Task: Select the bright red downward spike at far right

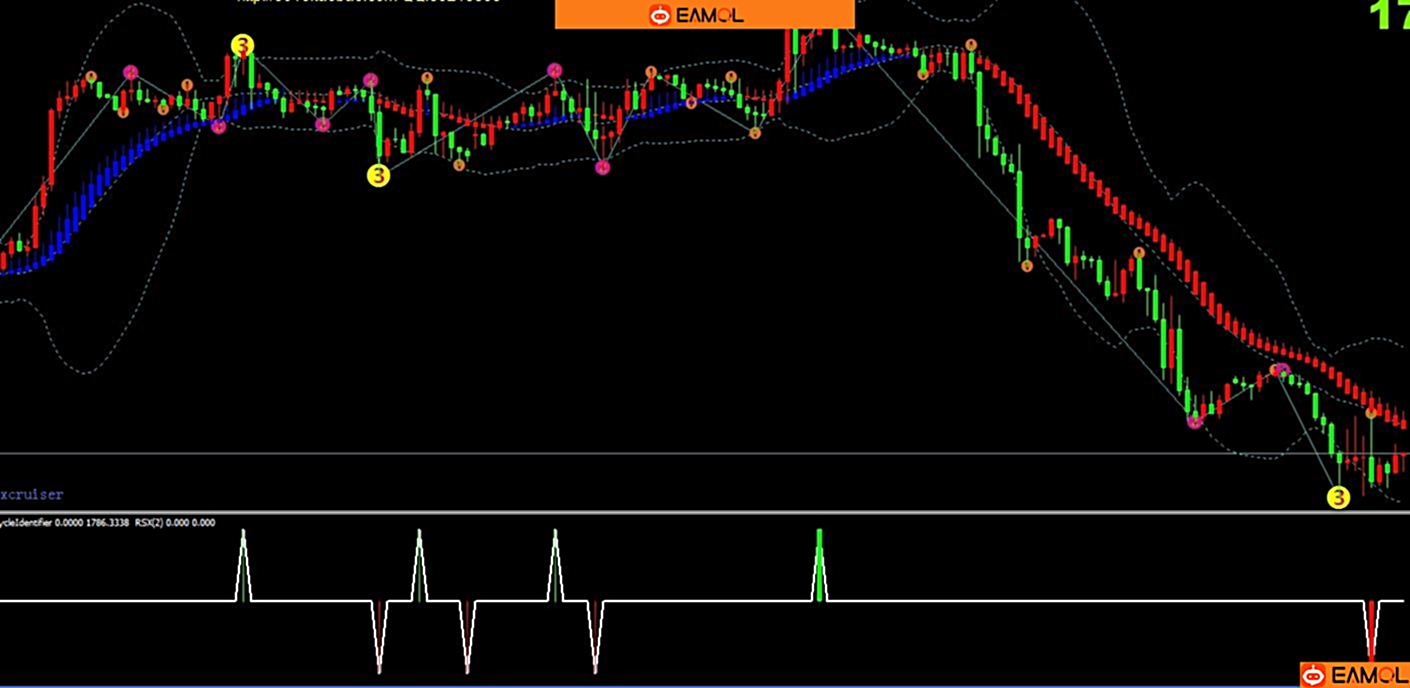Action: [x=1371, y=630]
